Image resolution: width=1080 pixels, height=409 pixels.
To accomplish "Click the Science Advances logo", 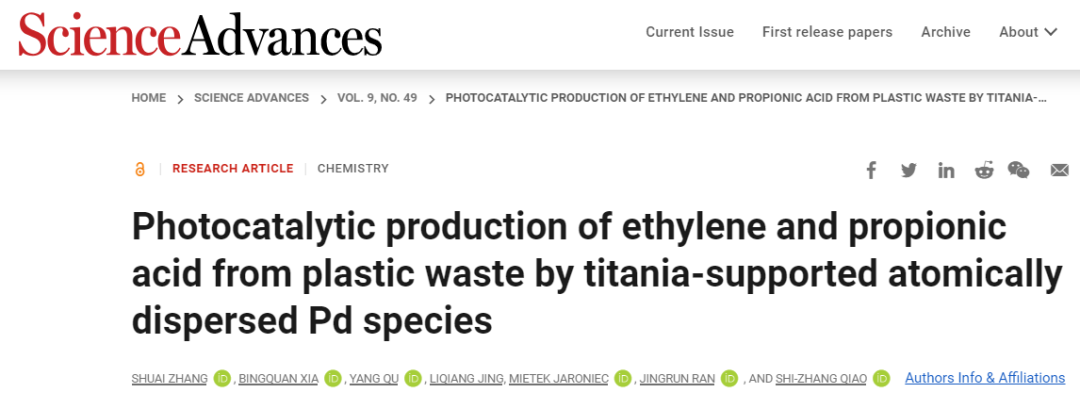I will point(200,34).
